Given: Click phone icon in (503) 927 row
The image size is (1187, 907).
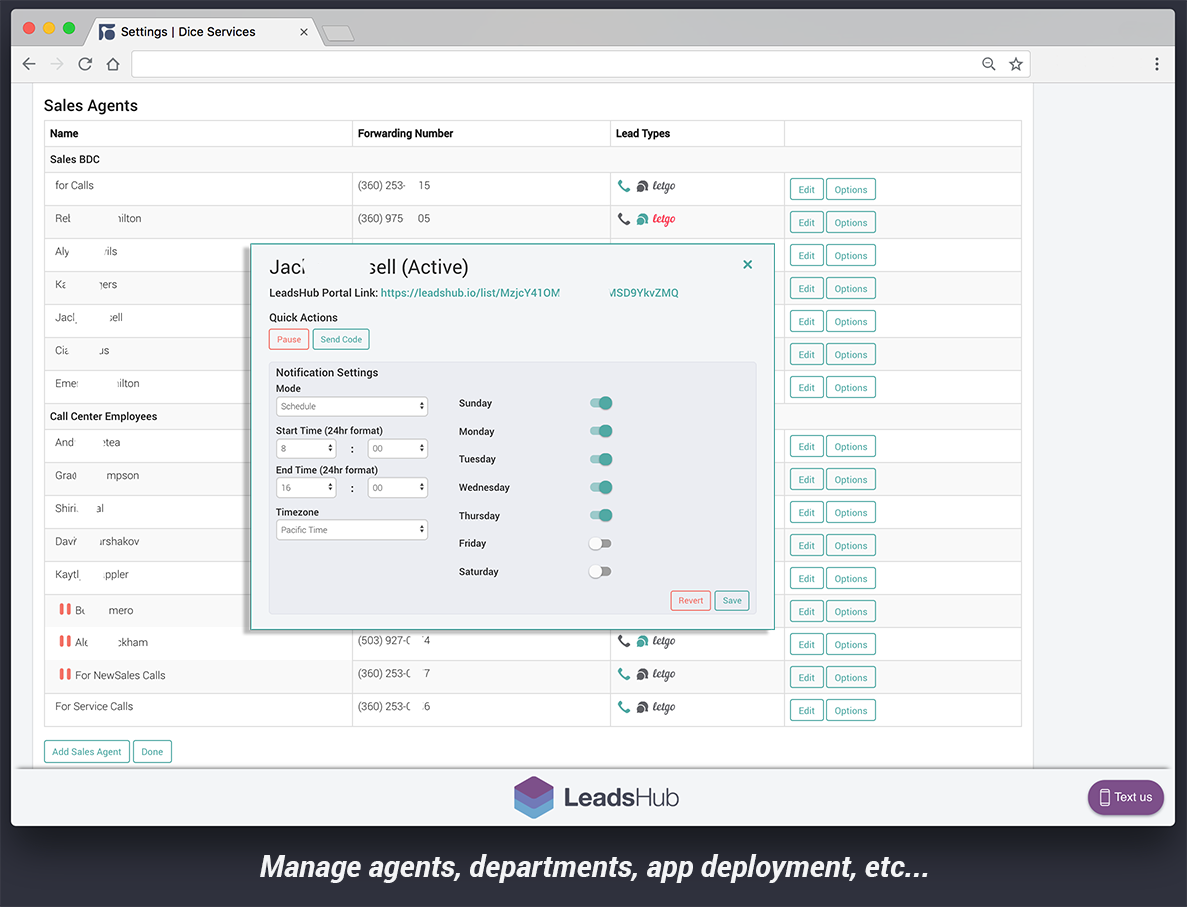Looking at the screenshot, I should tap(624, 641).
